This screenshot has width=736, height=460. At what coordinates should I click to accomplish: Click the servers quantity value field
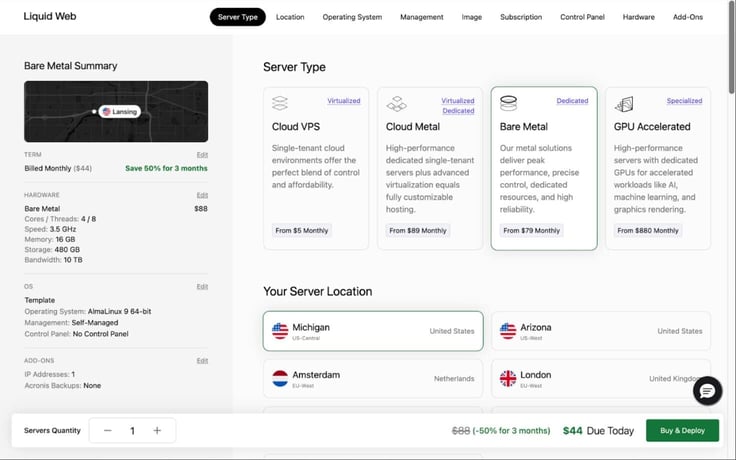132,430
